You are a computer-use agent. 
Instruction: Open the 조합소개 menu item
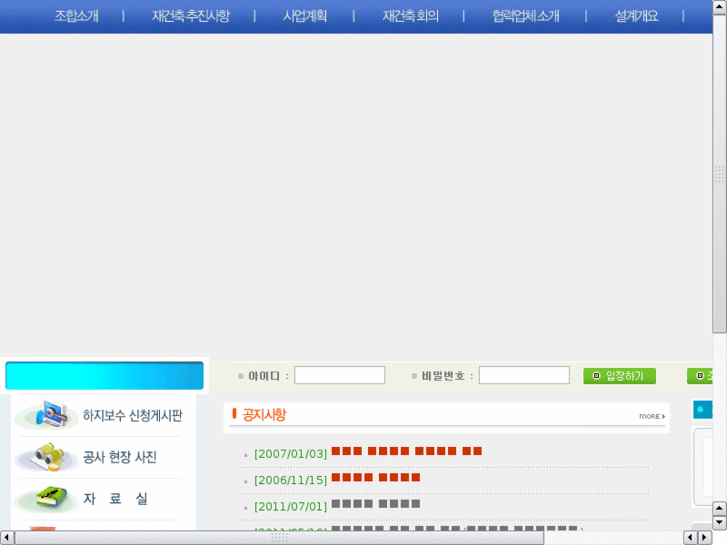[77, 16]
